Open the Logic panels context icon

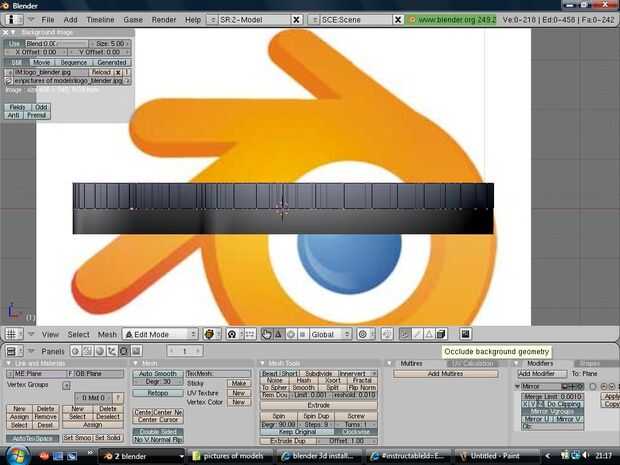76,351
